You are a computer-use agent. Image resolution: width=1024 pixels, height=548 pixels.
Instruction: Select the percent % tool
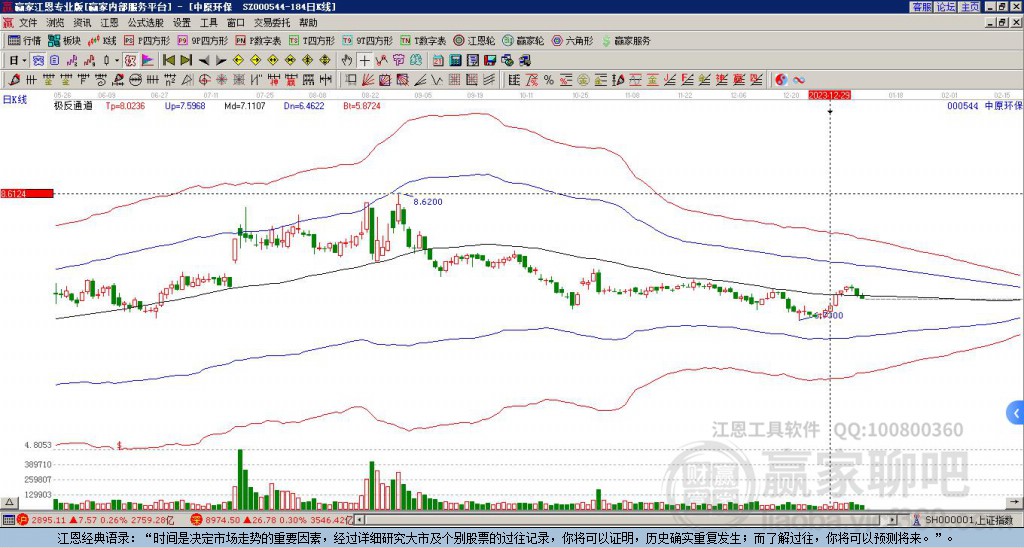click(549, 80)
